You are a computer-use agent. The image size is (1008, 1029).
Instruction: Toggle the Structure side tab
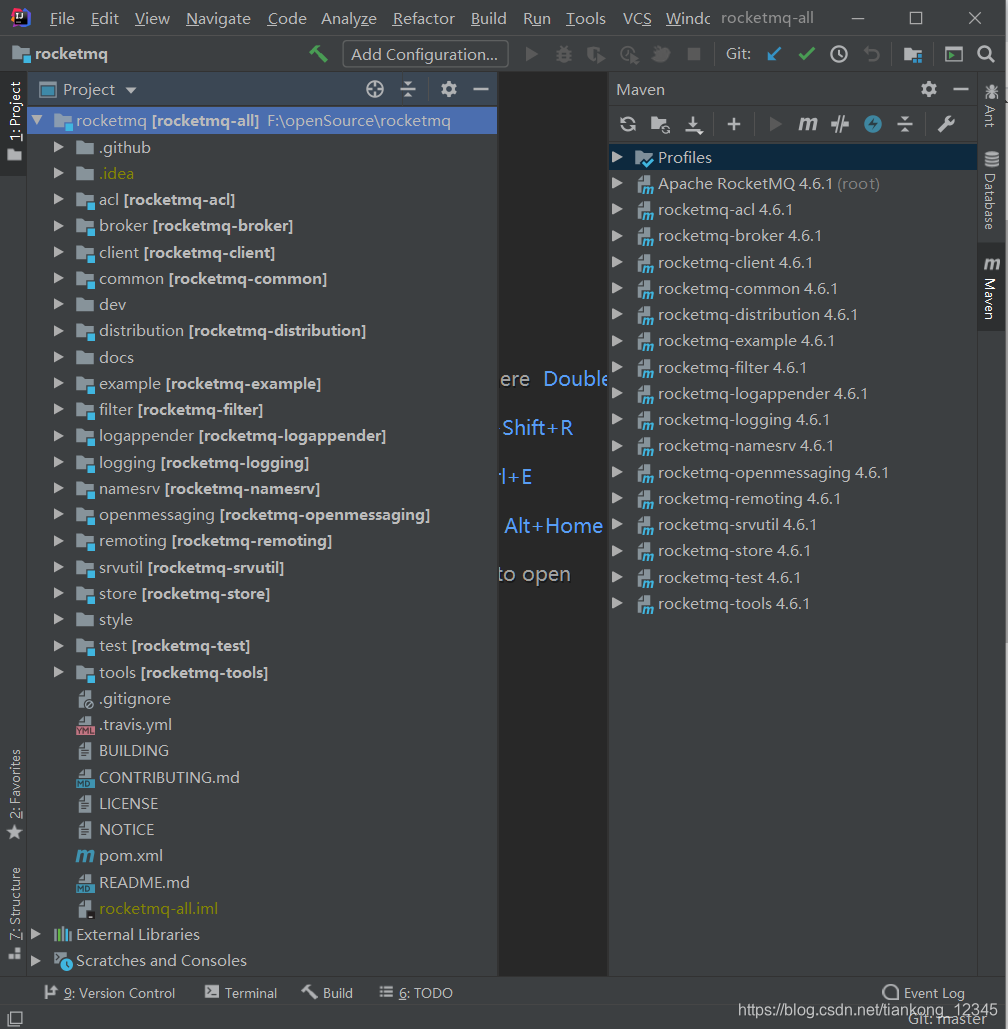click(14, 913)
